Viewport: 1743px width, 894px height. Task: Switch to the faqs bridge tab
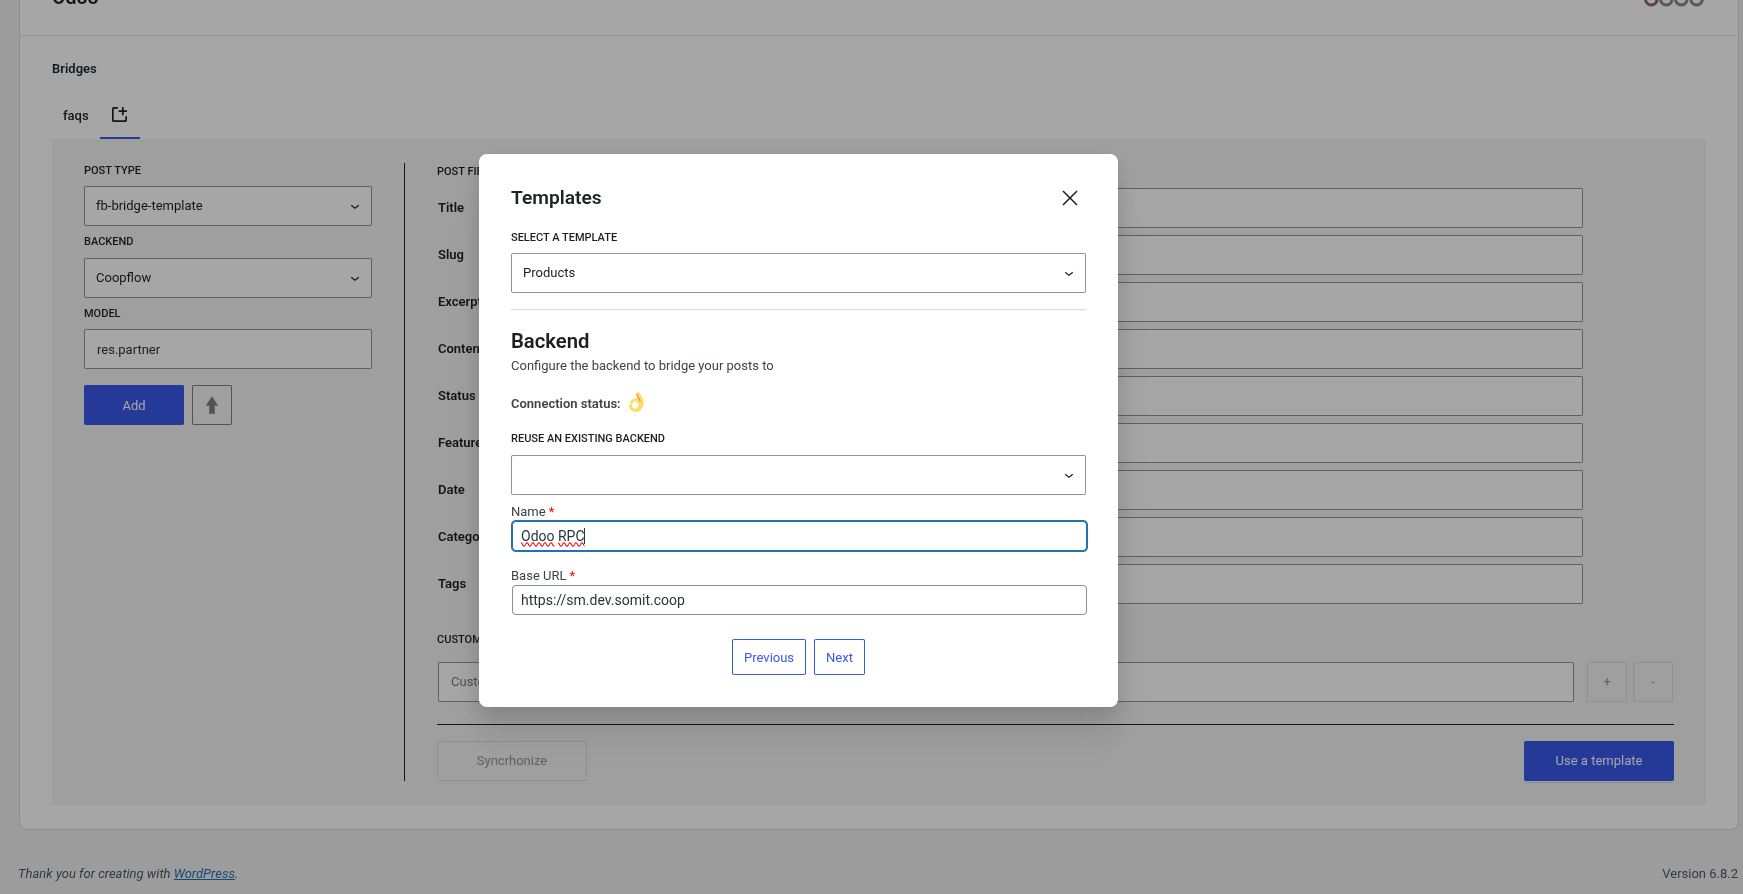[76, 116]
